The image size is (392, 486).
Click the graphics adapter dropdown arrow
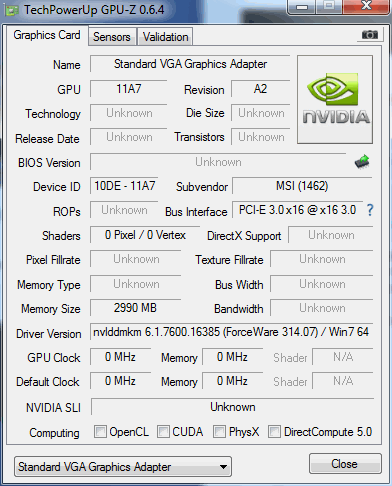(223, 467)
